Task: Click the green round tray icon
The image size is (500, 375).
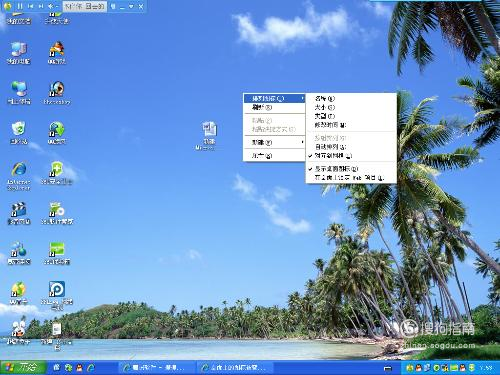Action: coord(437,368)
